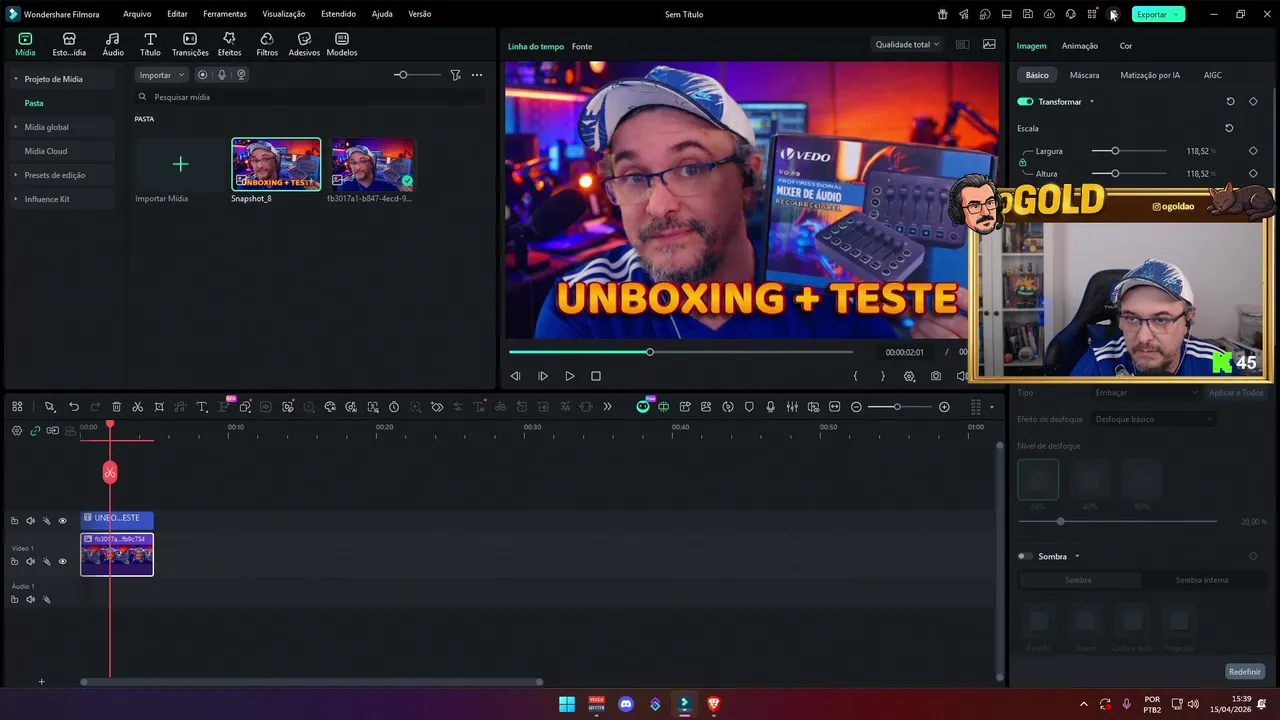1280x720 pixels.
Task: Mute the Vídeo 1 track
Action: pyautogui.click(x=30, y=561)
